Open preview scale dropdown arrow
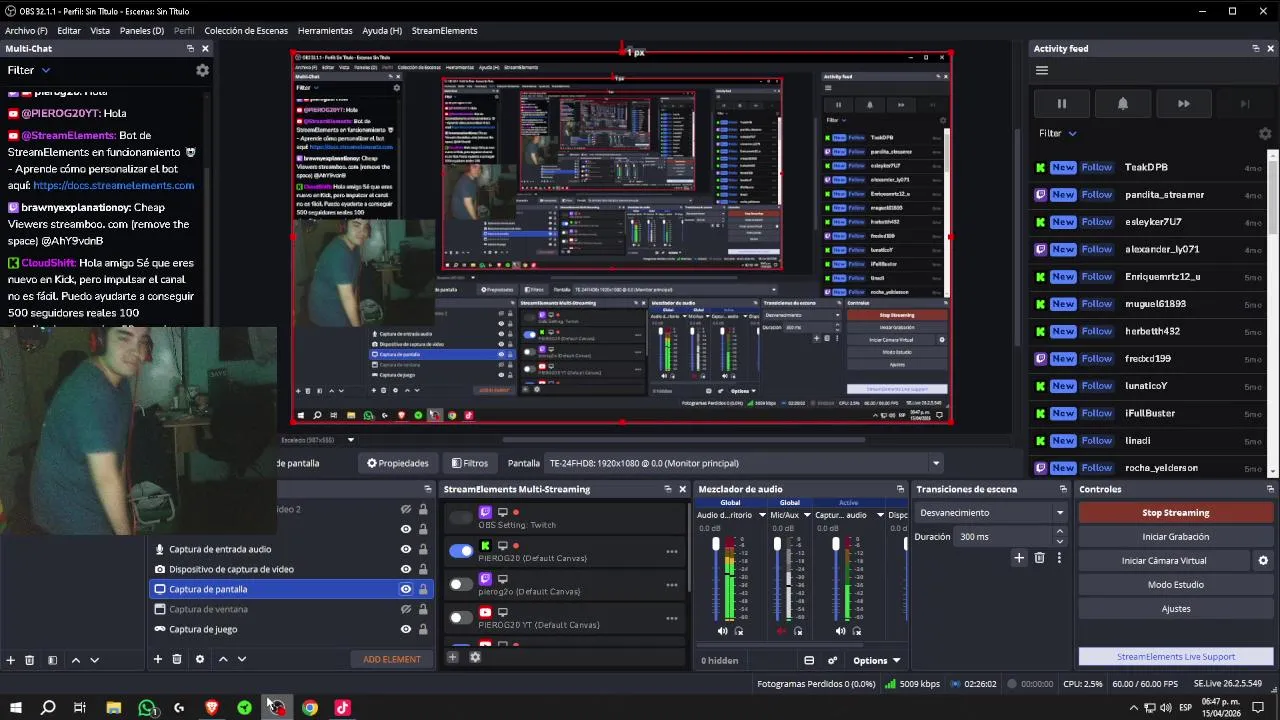Image resolution: width=1280 pixels, height=720 pixels. tap(350, 440)
